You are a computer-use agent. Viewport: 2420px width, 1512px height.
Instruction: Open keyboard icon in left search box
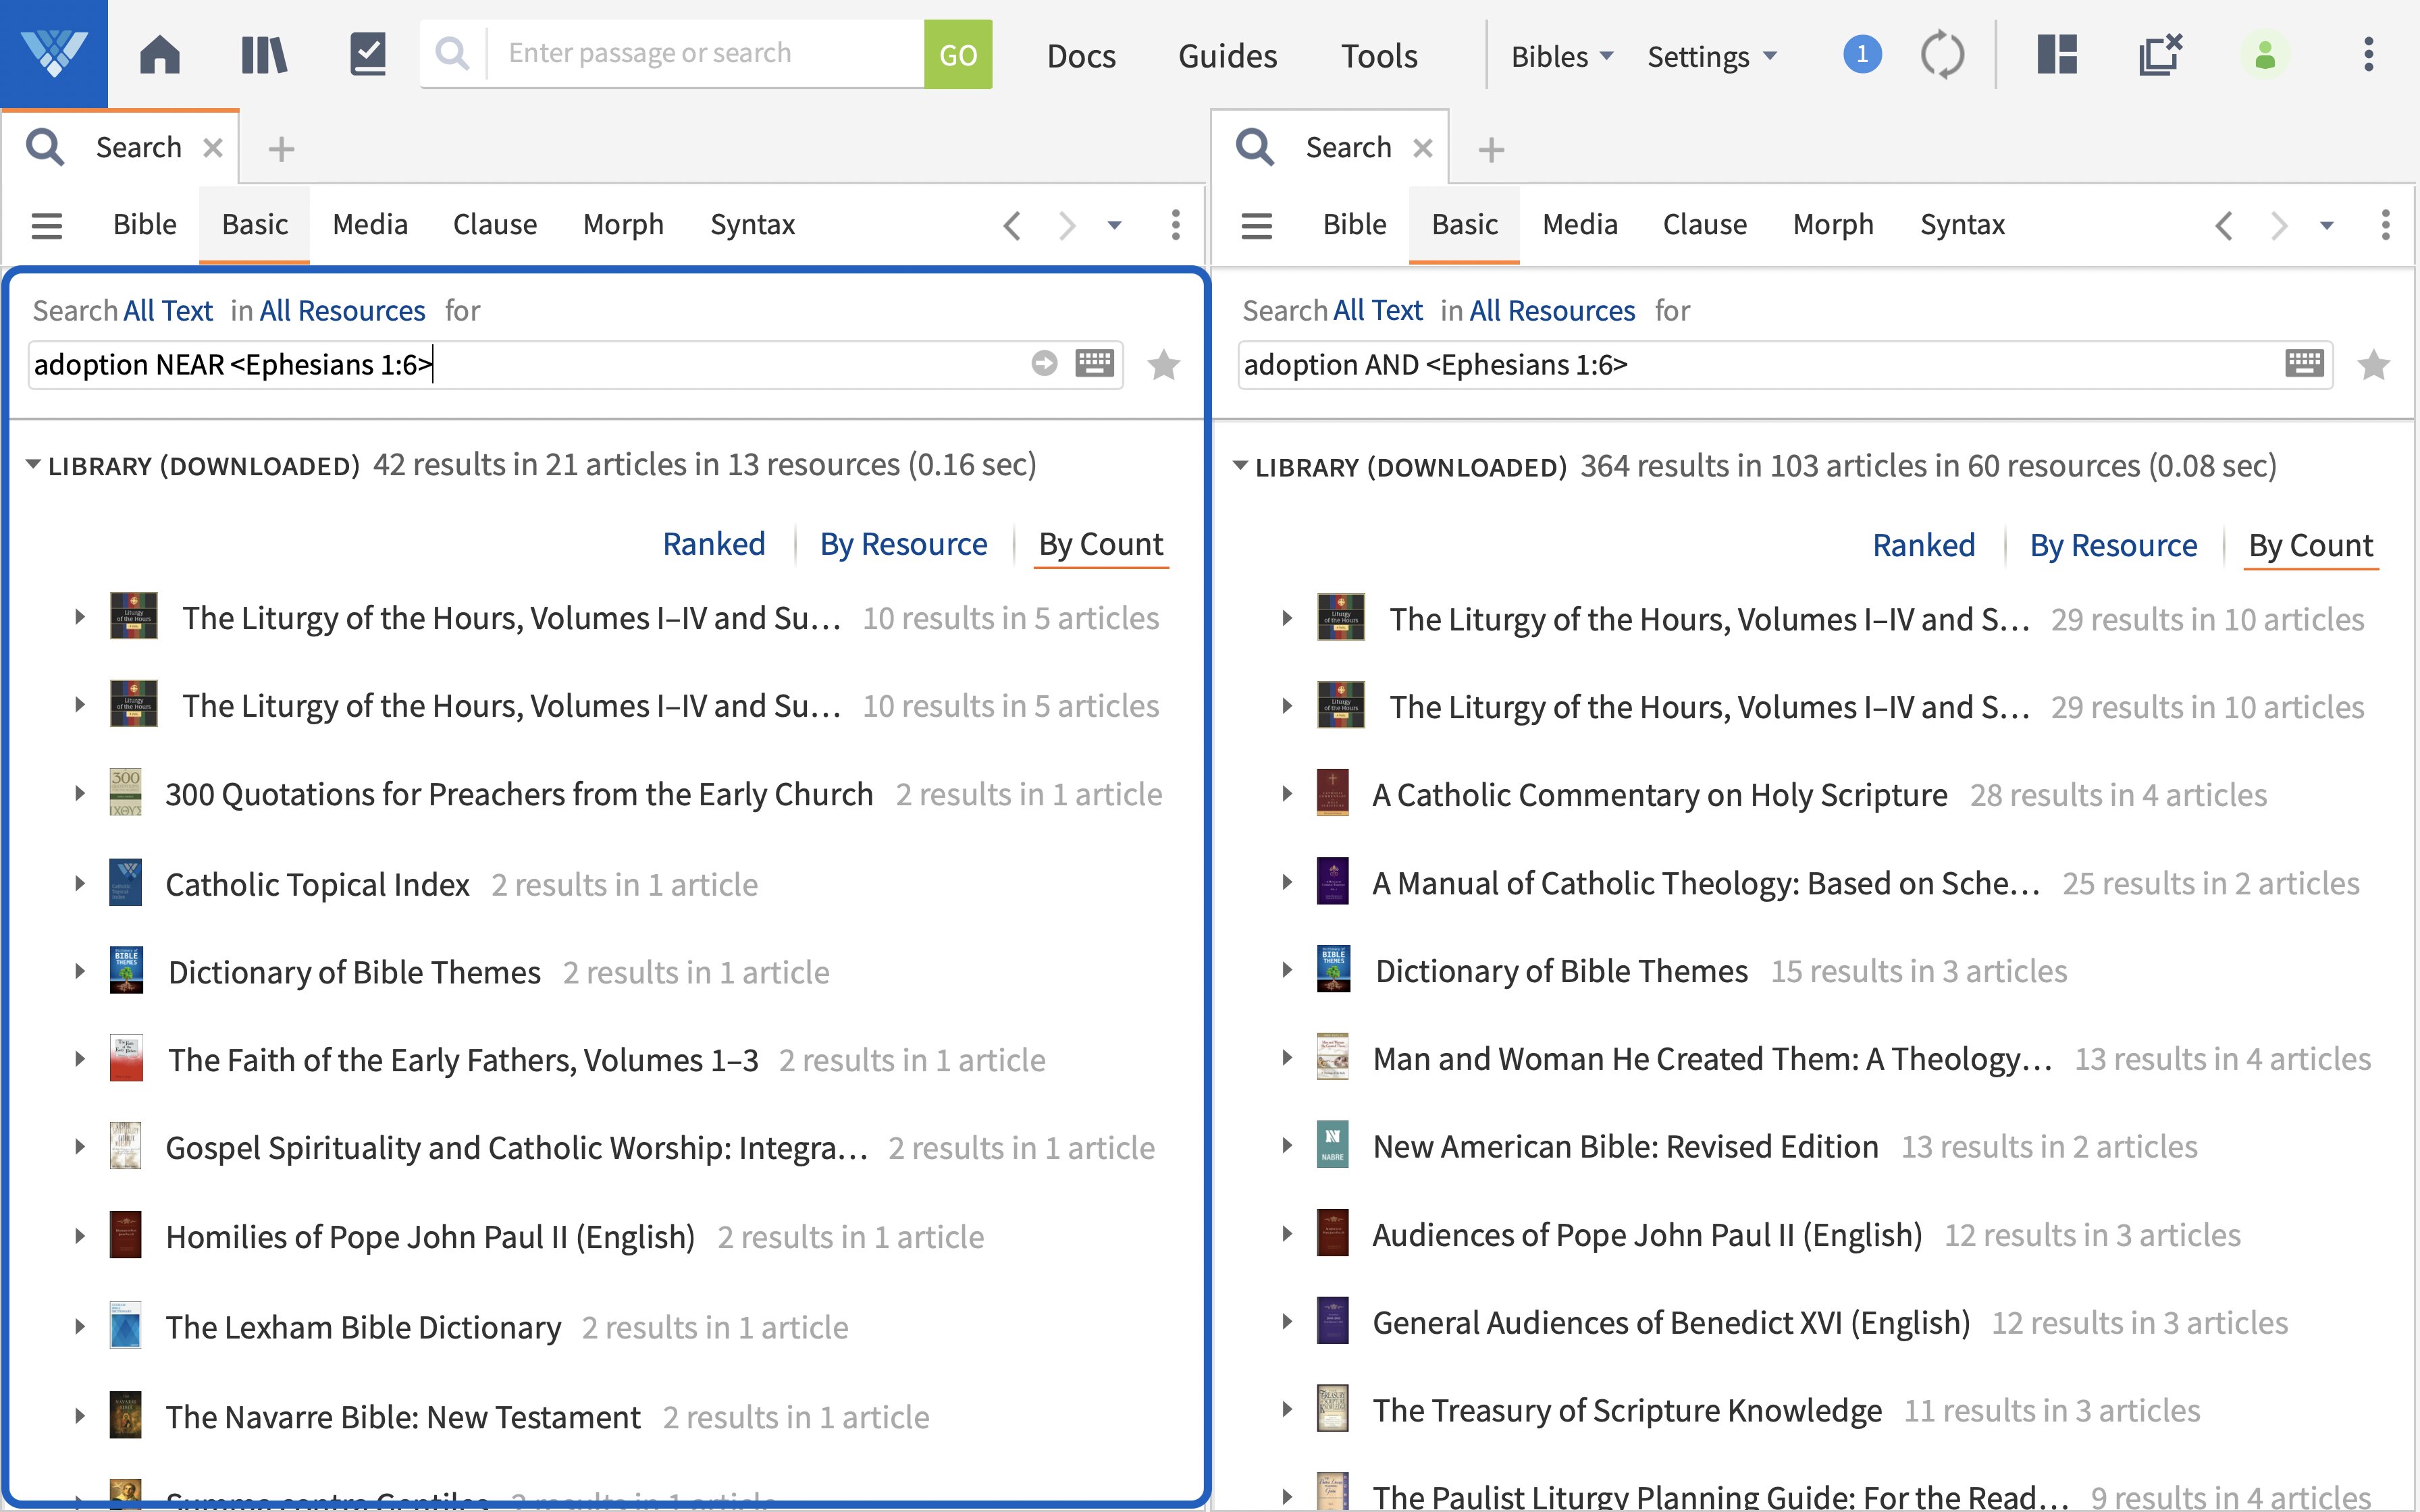click(x=1094, y=363)
